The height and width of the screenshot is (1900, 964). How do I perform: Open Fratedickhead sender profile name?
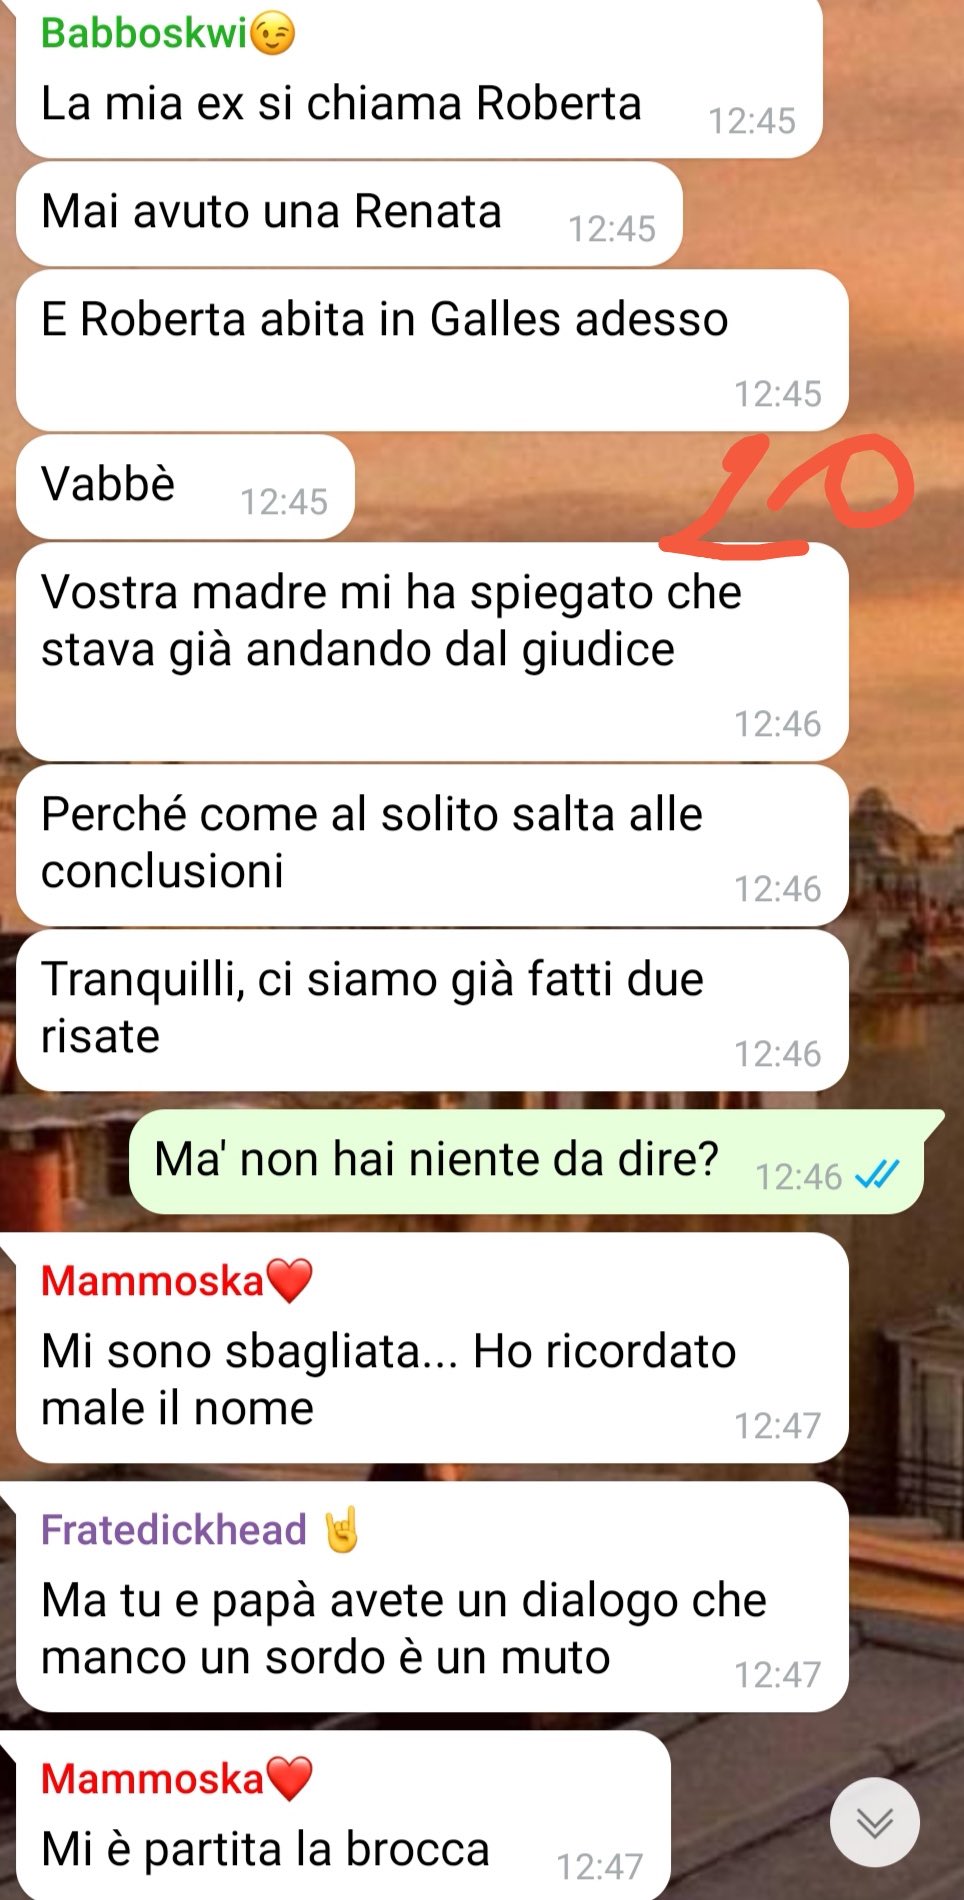(174, 1529)
